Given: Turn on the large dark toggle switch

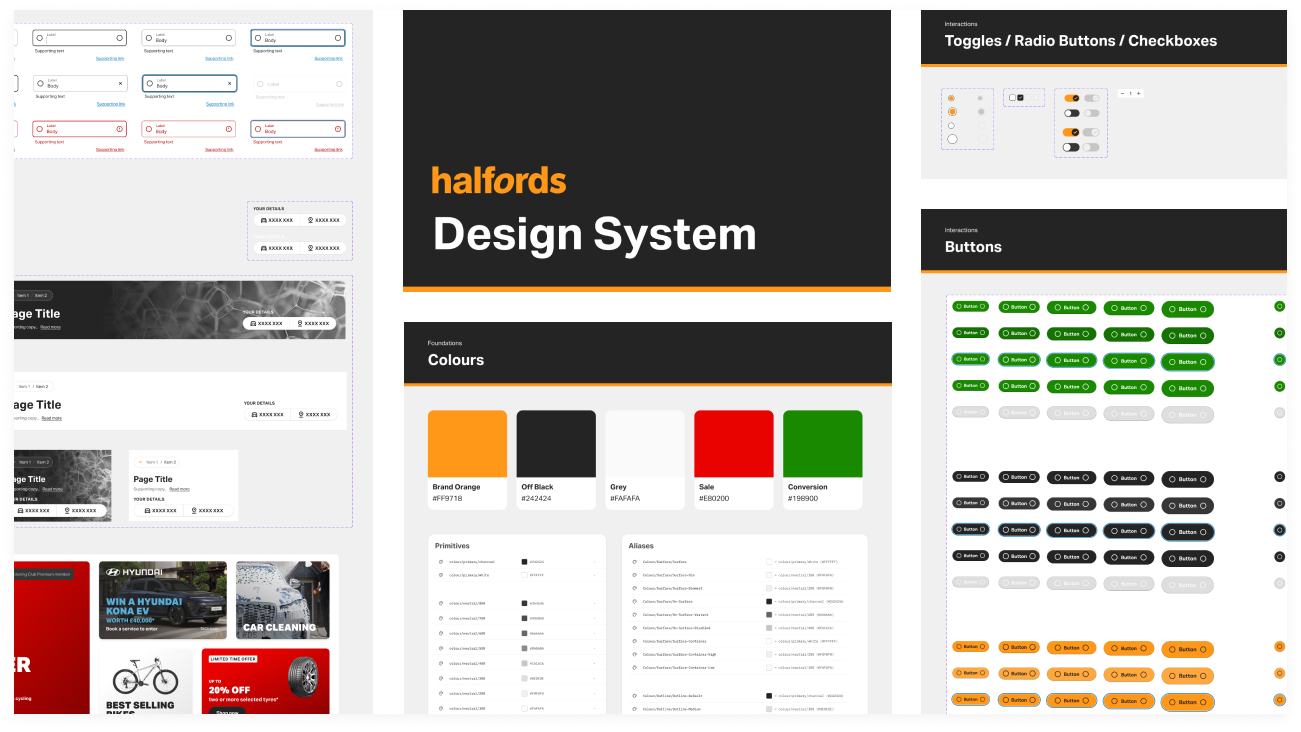Looking at the screenshot, I should [1071, 147].
